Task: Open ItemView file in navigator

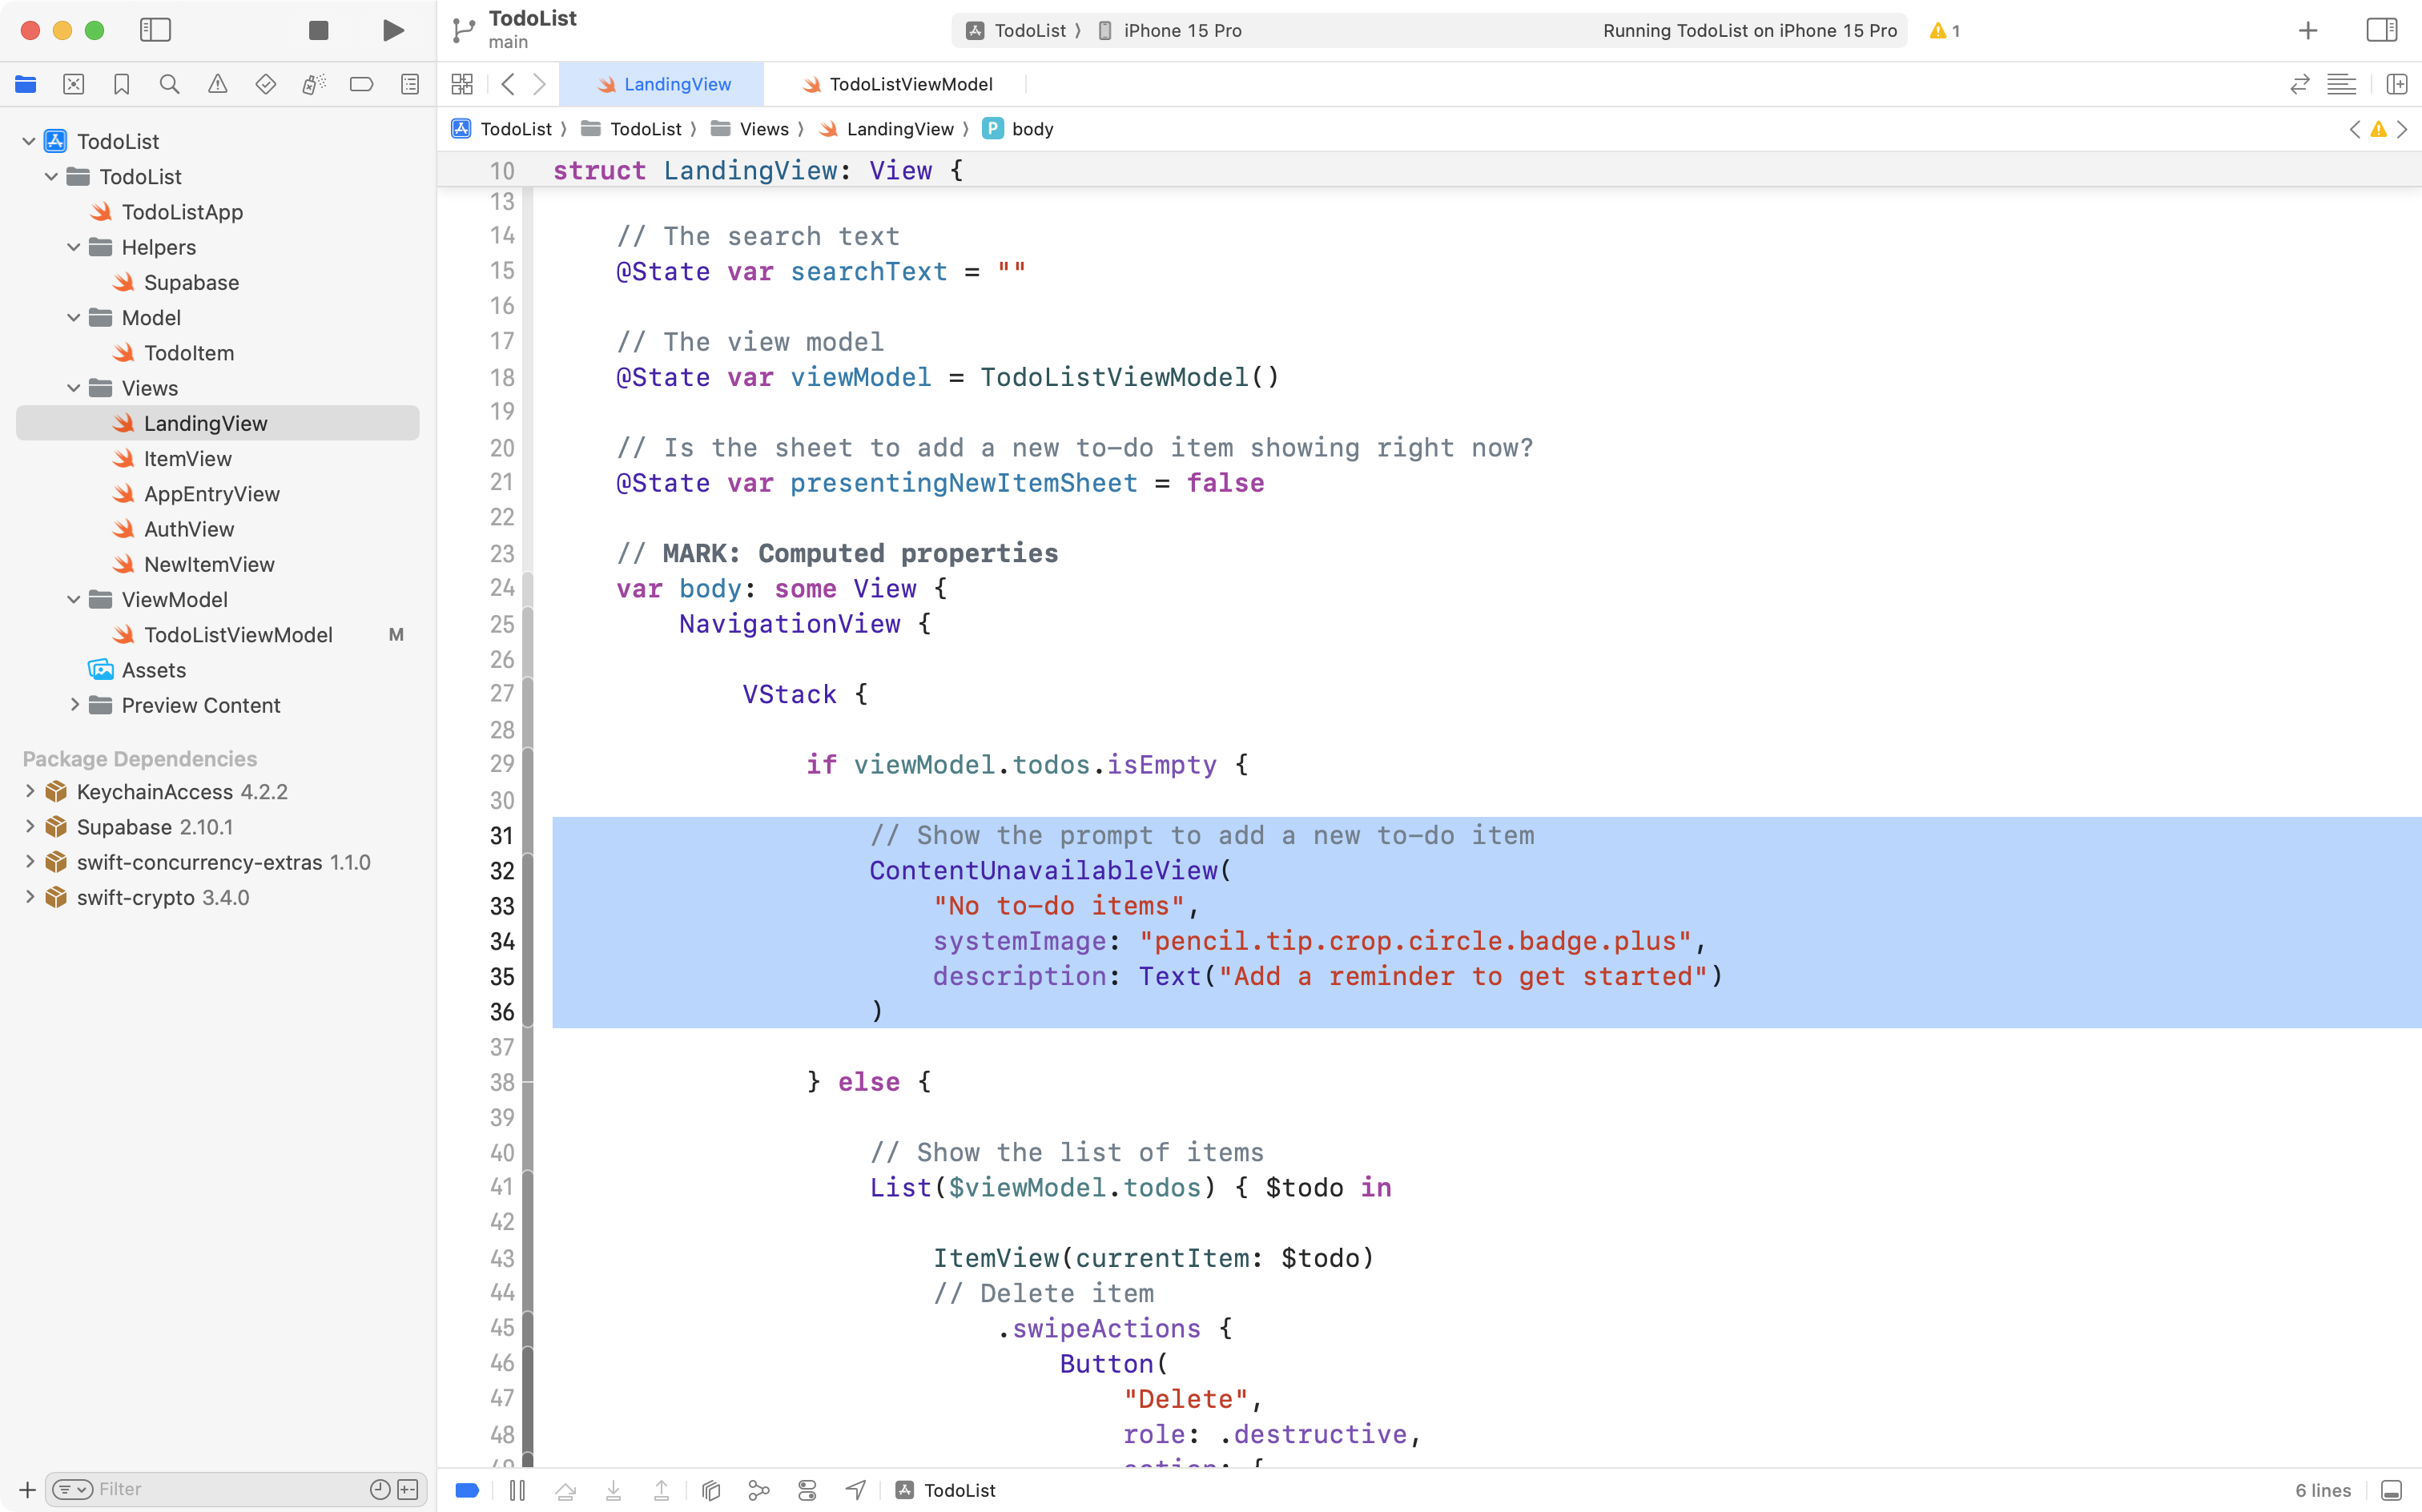Action: click(x=187, y=458)
